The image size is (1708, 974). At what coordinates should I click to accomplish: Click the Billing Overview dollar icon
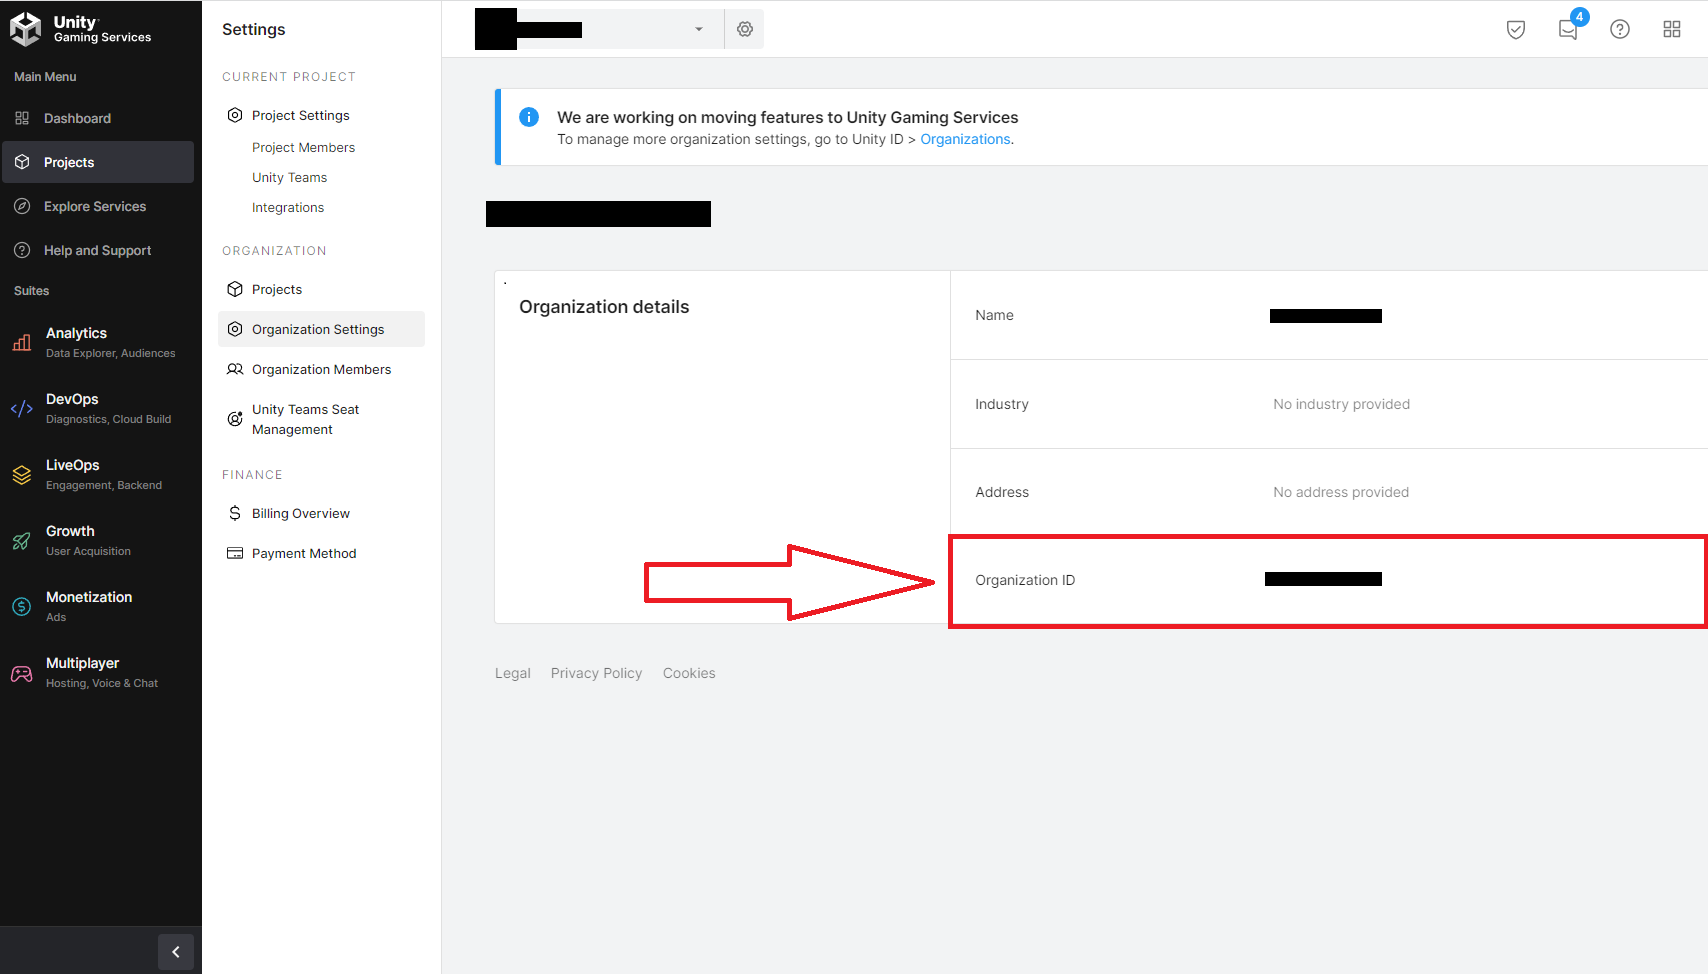tap(235, 513)
